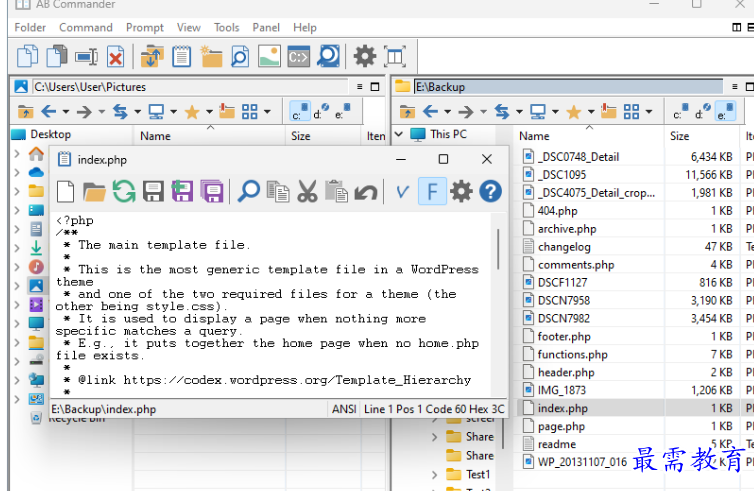Click the Help menu
Viewport: 754px width, 491px height.
[x=305, y=27]
